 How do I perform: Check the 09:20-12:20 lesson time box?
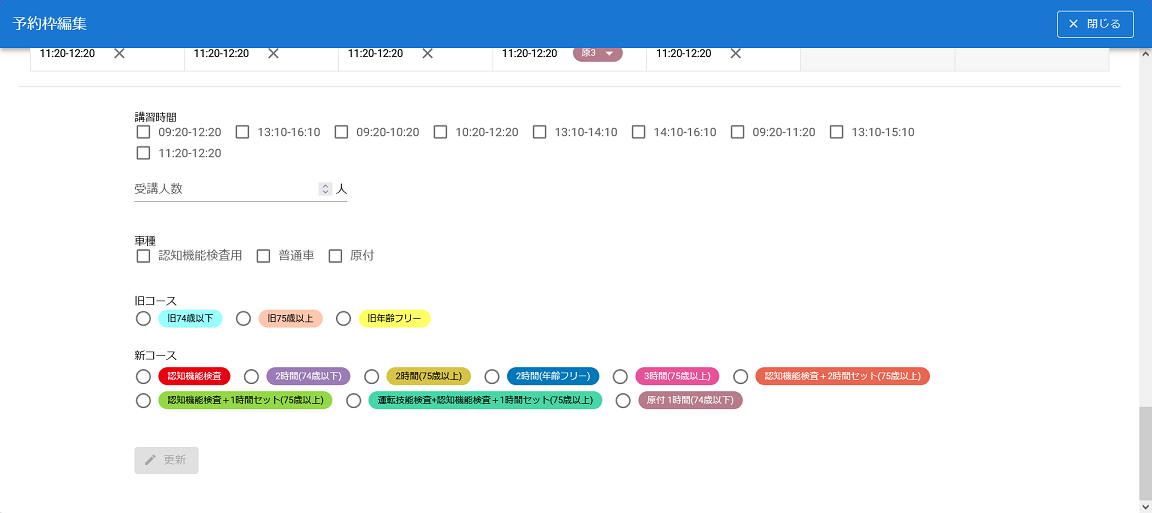(x=143, y=132)
